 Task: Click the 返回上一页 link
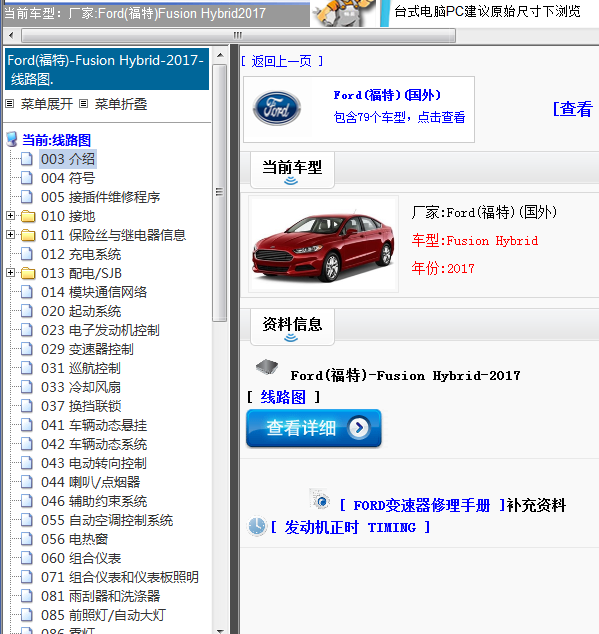pos(282,61)
